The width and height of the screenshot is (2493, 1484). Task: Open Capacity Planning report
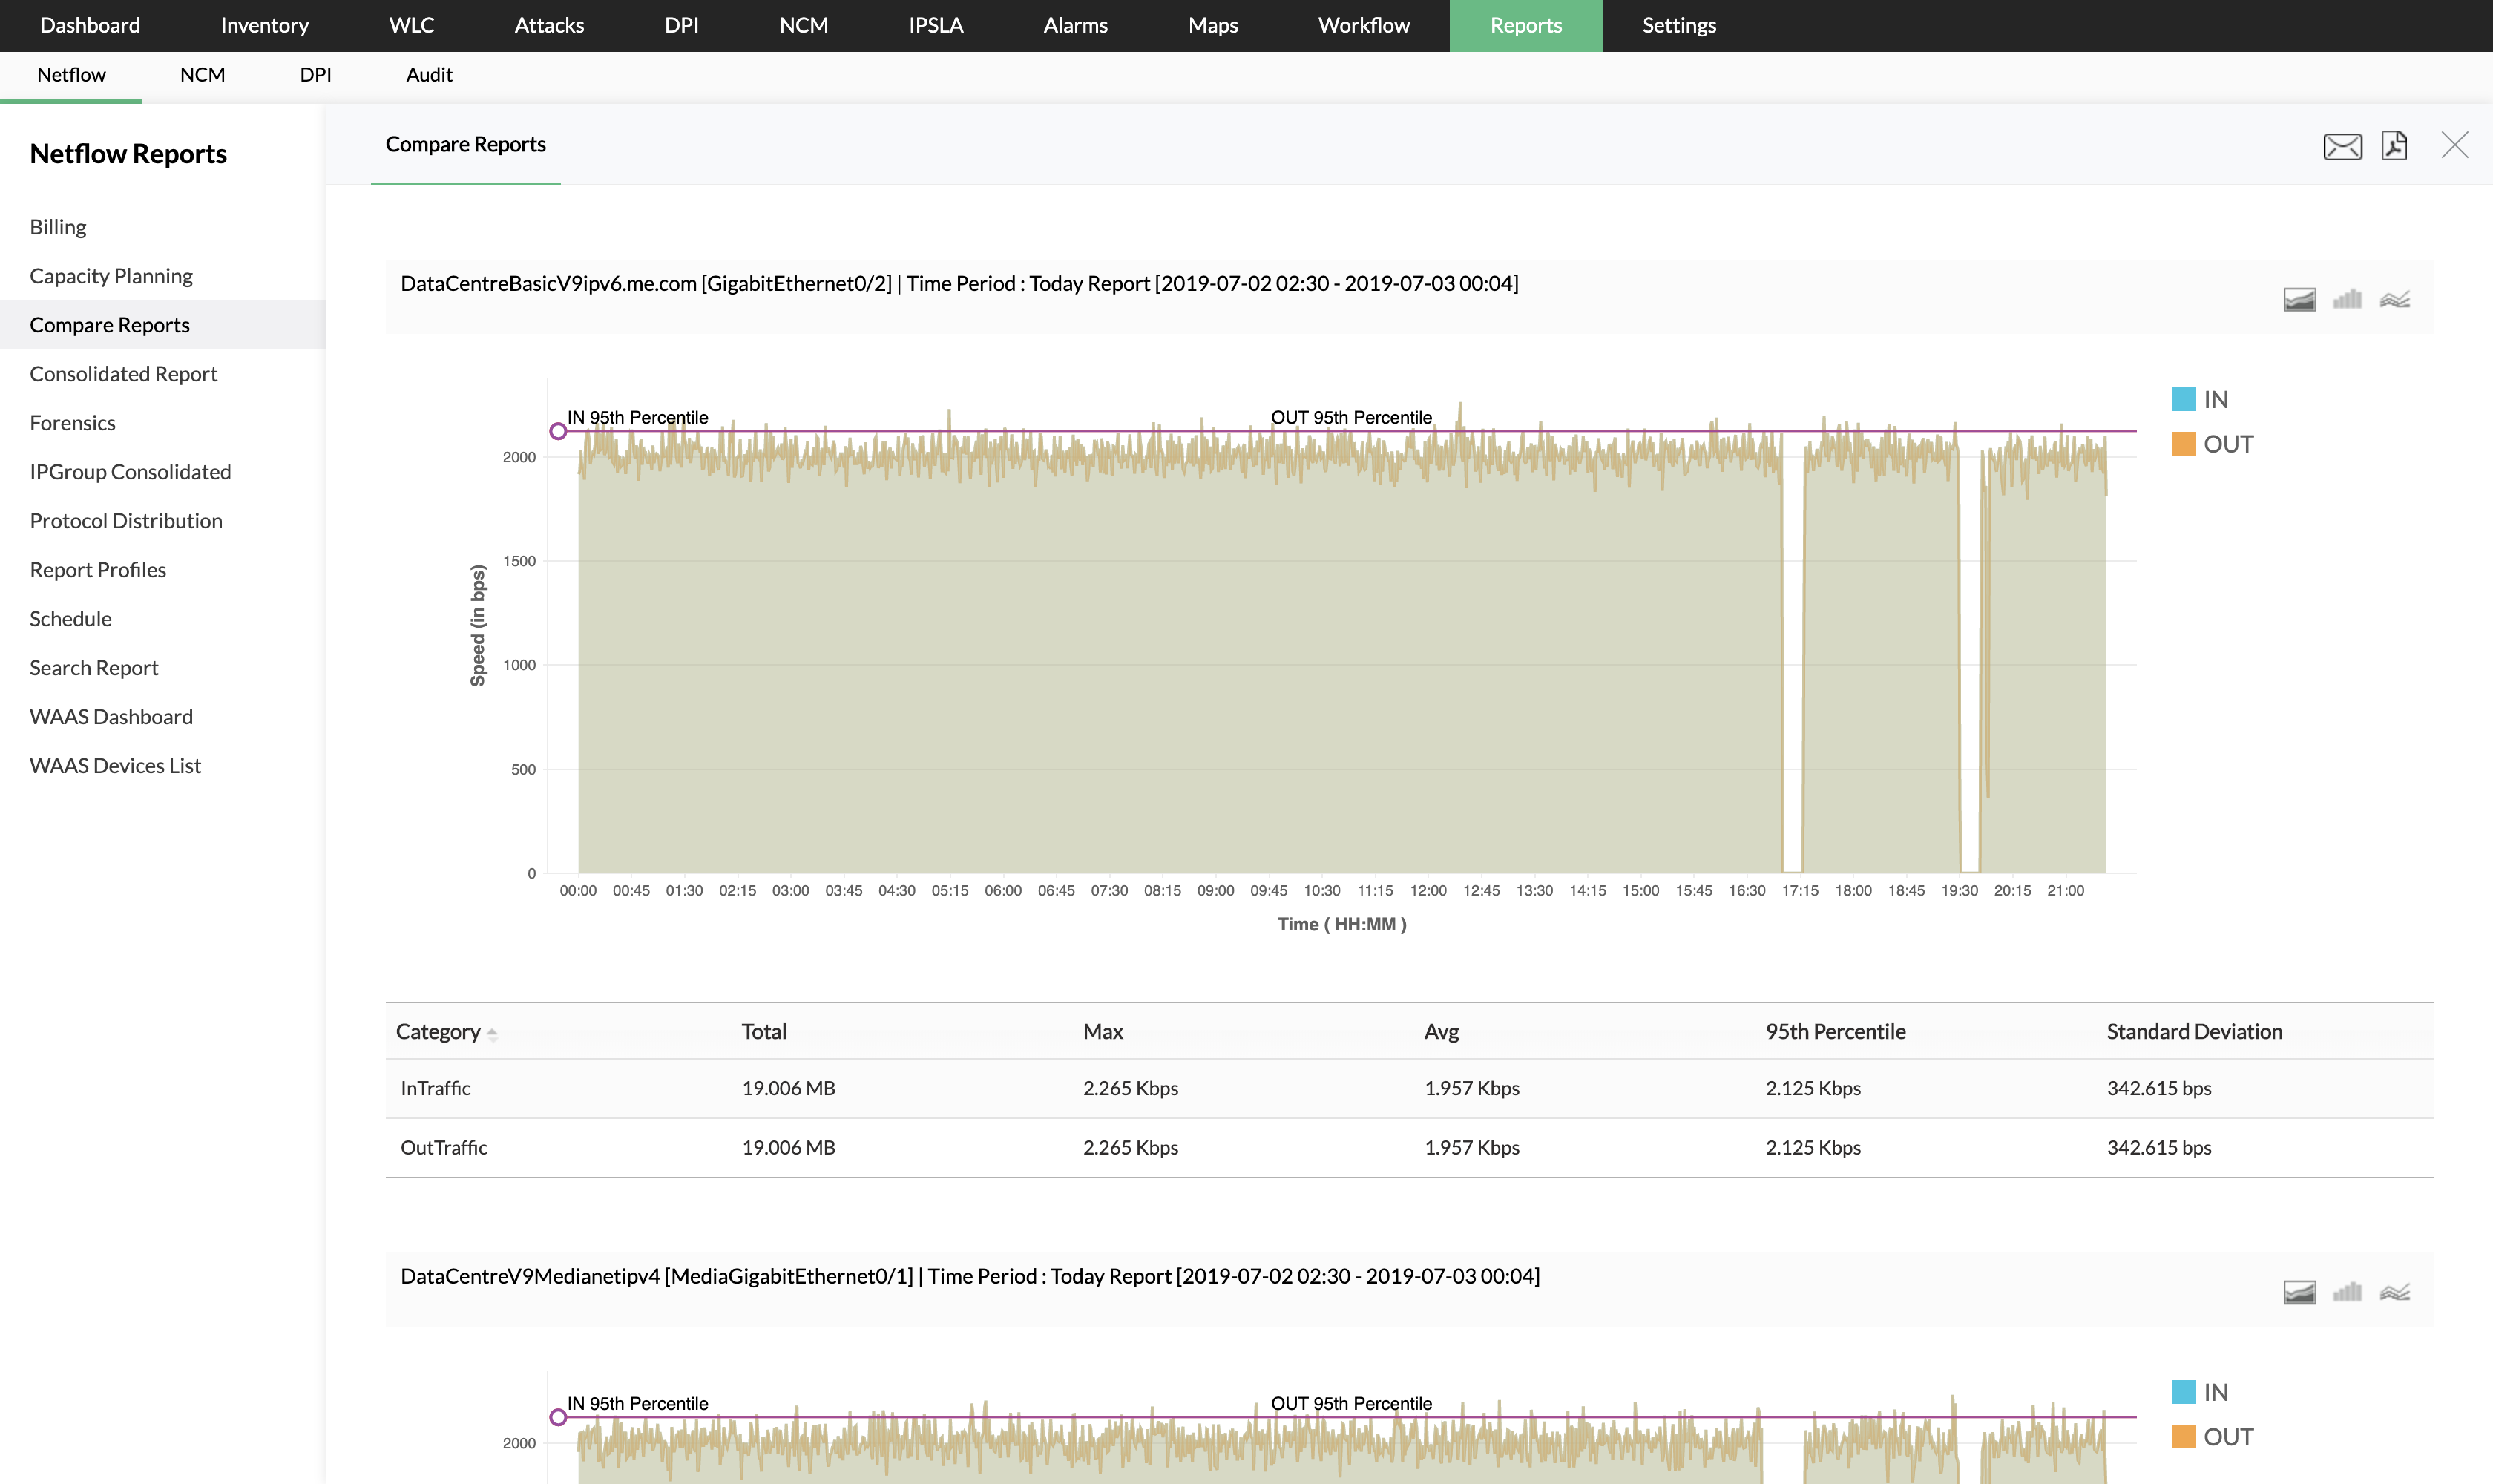click(111, 276)
